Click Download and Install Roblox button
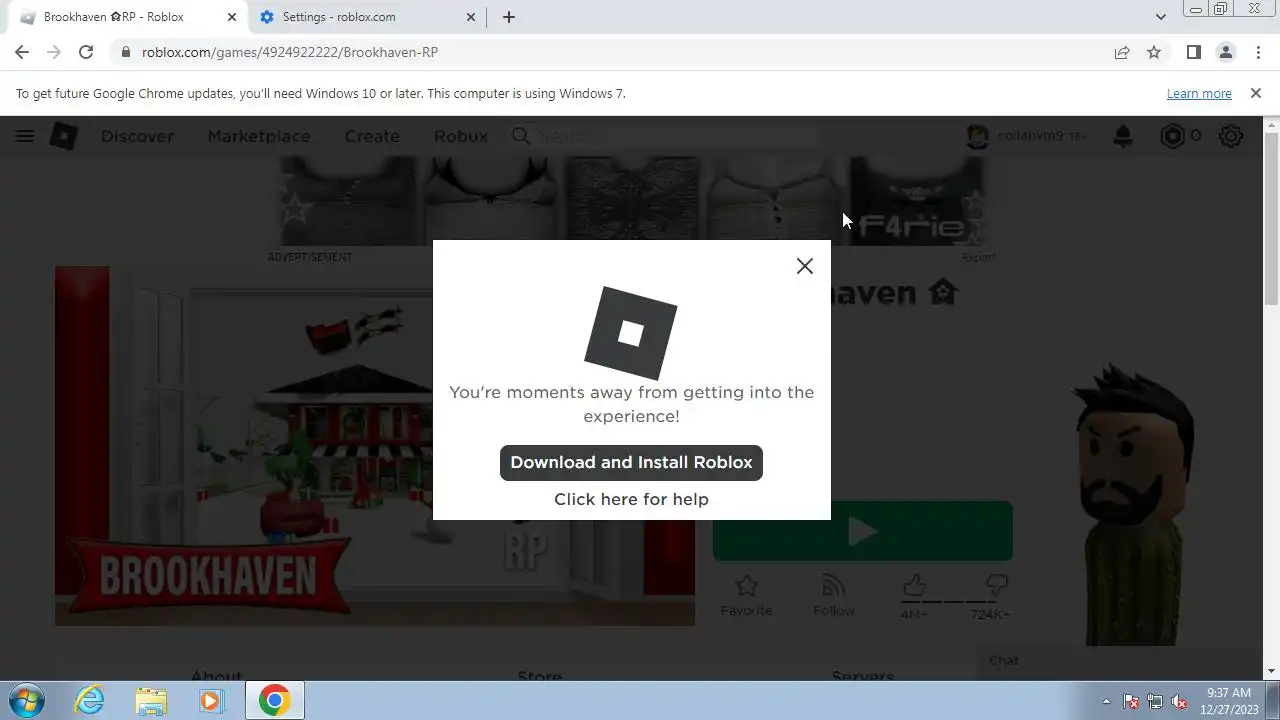 pos(631,462)
